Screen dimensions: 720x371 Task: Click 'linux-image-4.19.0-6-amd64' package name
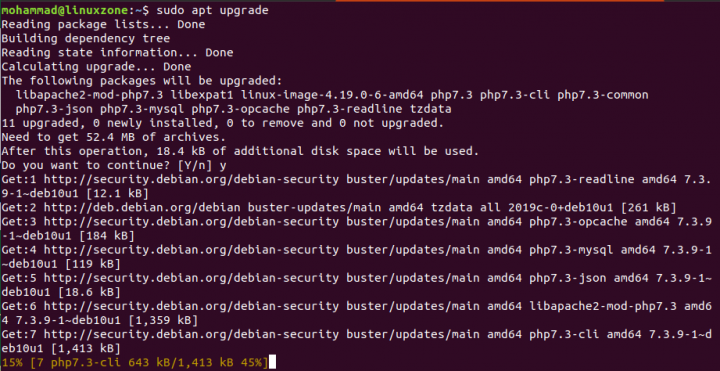tap(332, 95)
